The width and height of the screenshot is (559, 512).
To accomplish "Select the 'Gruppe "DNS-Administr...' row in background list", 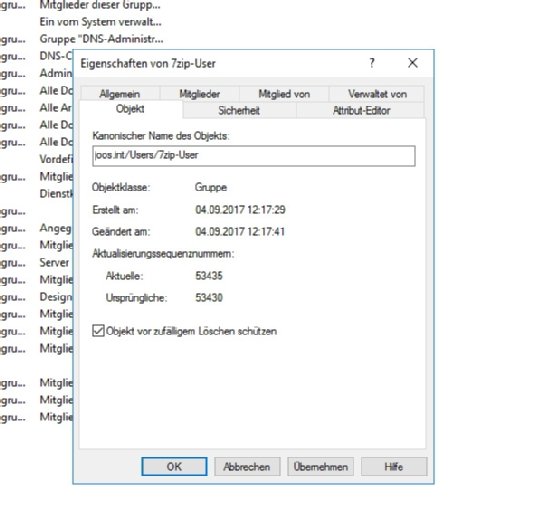I will pyautogui.click(x=102, y=39).
